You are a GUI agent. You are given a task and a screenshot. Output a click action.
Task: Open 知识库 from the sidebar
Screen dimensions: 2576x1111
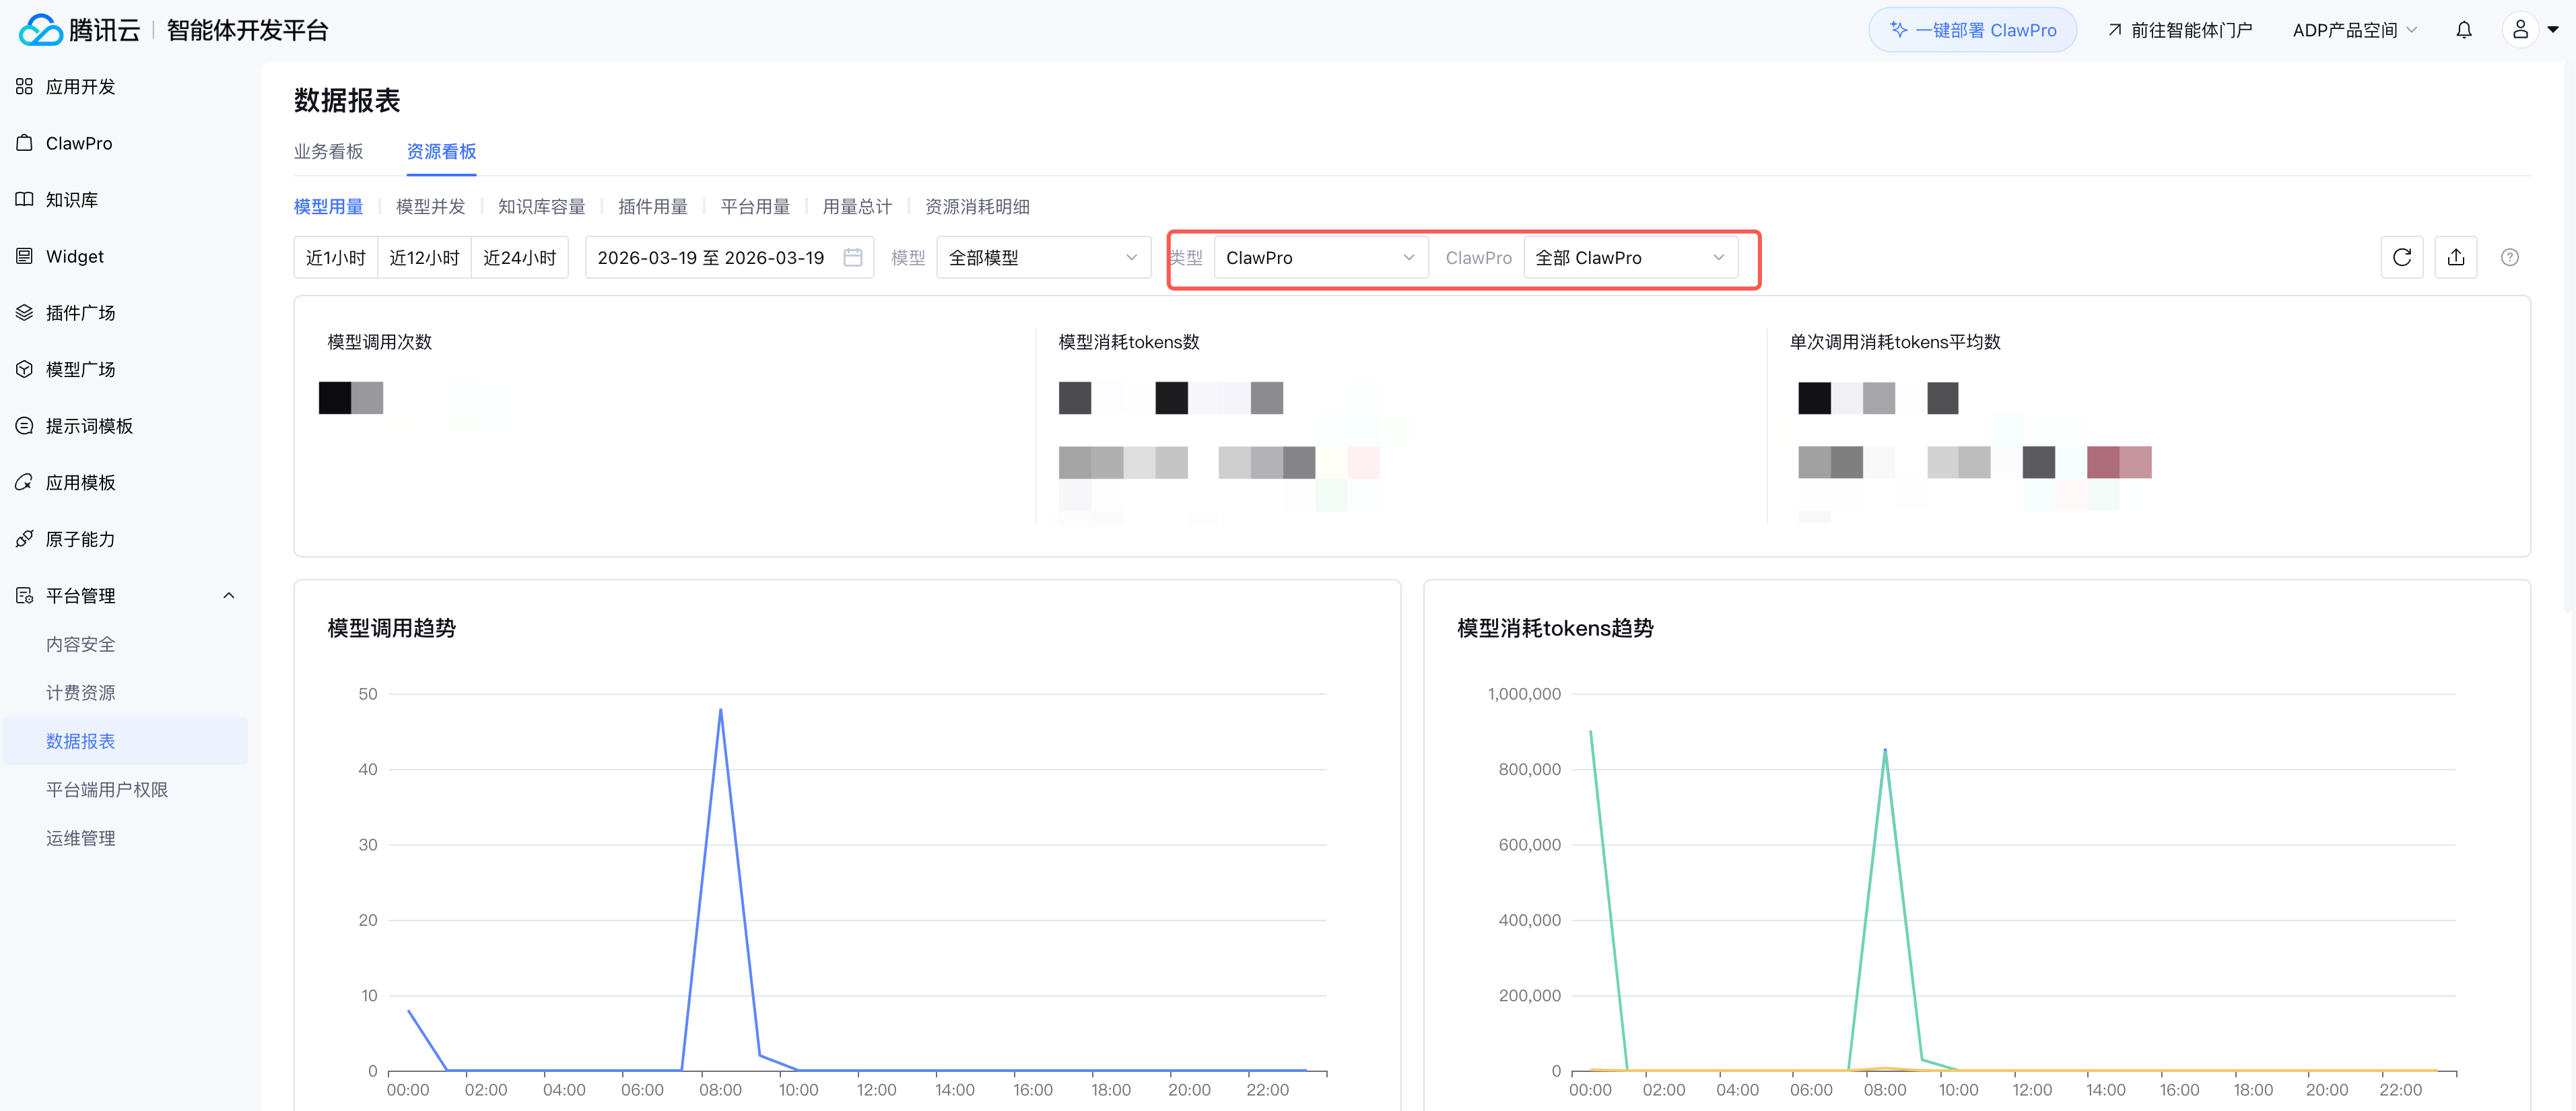[71, 200]
